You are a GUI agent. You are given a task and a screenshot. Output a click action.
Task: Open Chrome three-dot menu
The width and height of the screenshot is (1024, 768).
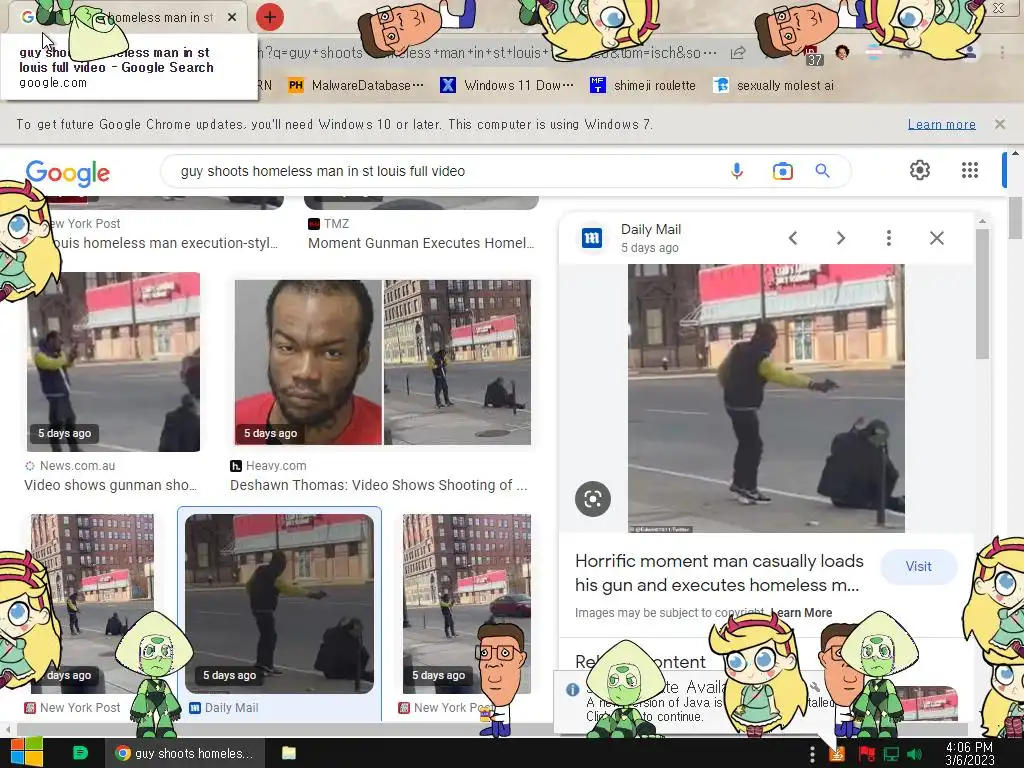[x=1002, y=52]
